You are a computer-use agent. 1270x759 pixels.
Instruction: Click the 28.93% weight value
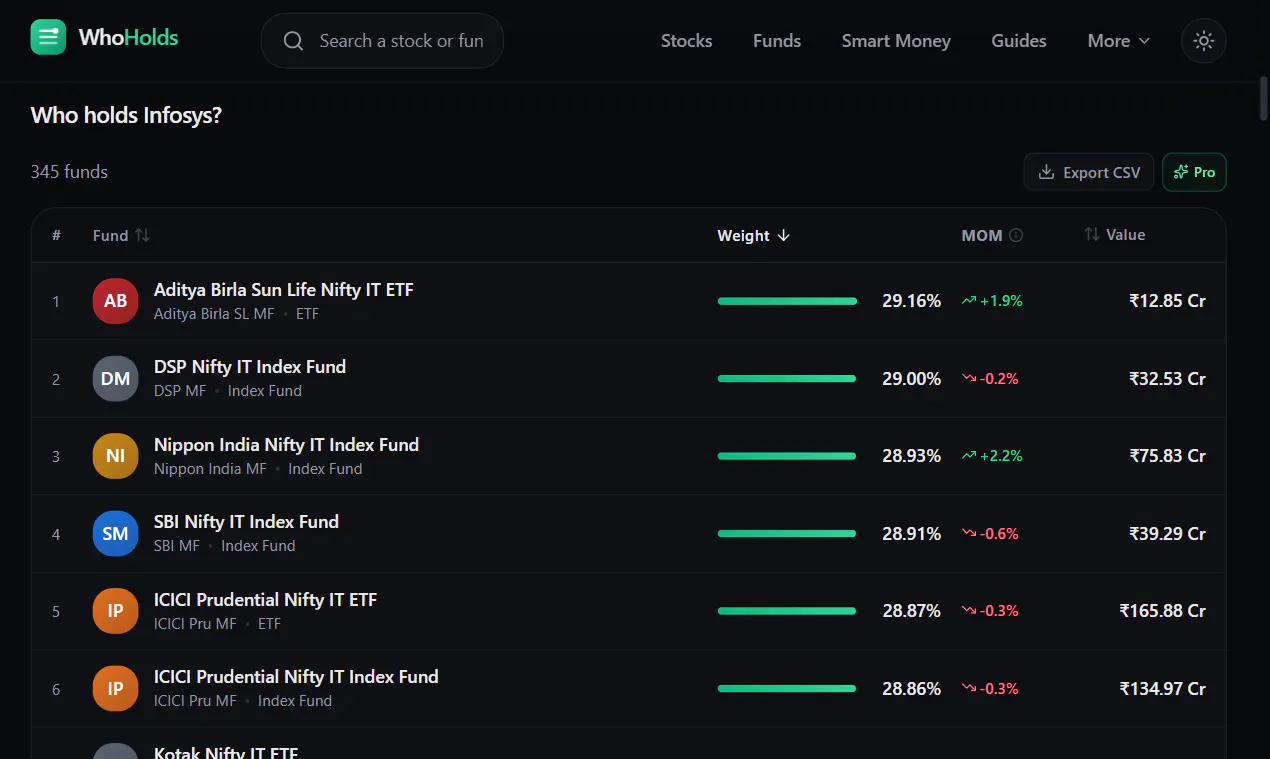[911, 456]
